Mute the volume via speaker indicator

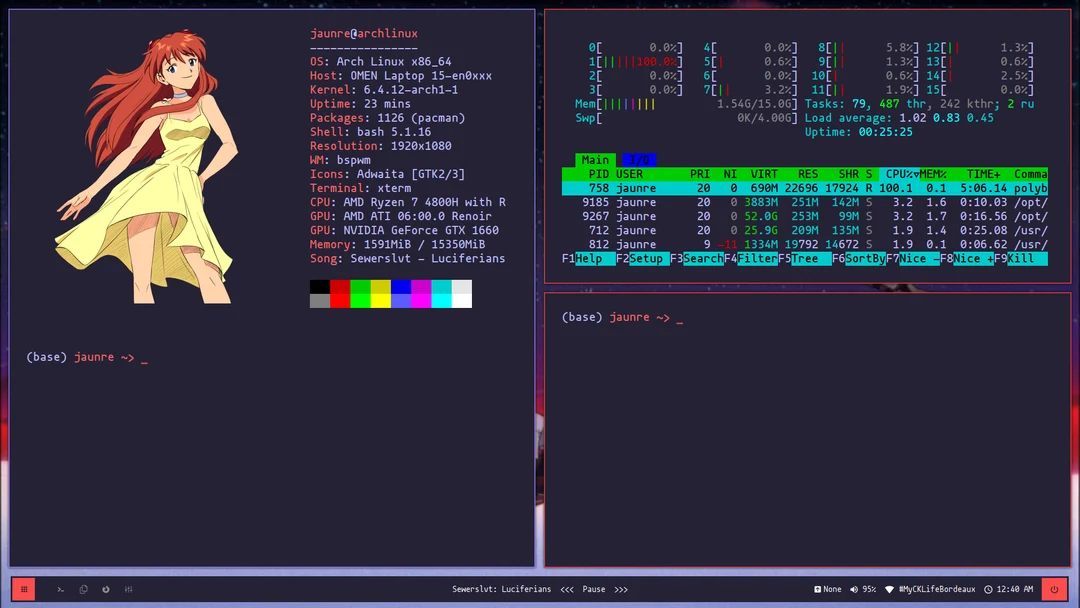(x=852, y=589)
